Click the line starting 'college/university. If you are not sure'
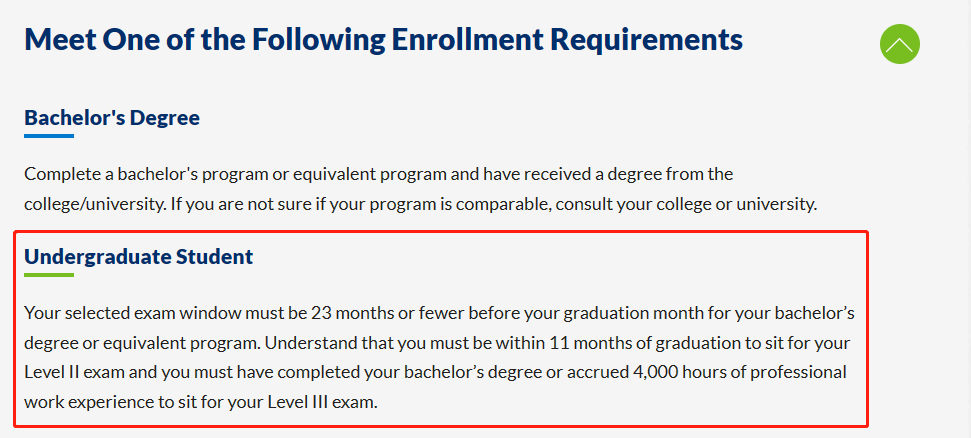The width and height of the screenshot is (971, 438). tap(420, 205)
